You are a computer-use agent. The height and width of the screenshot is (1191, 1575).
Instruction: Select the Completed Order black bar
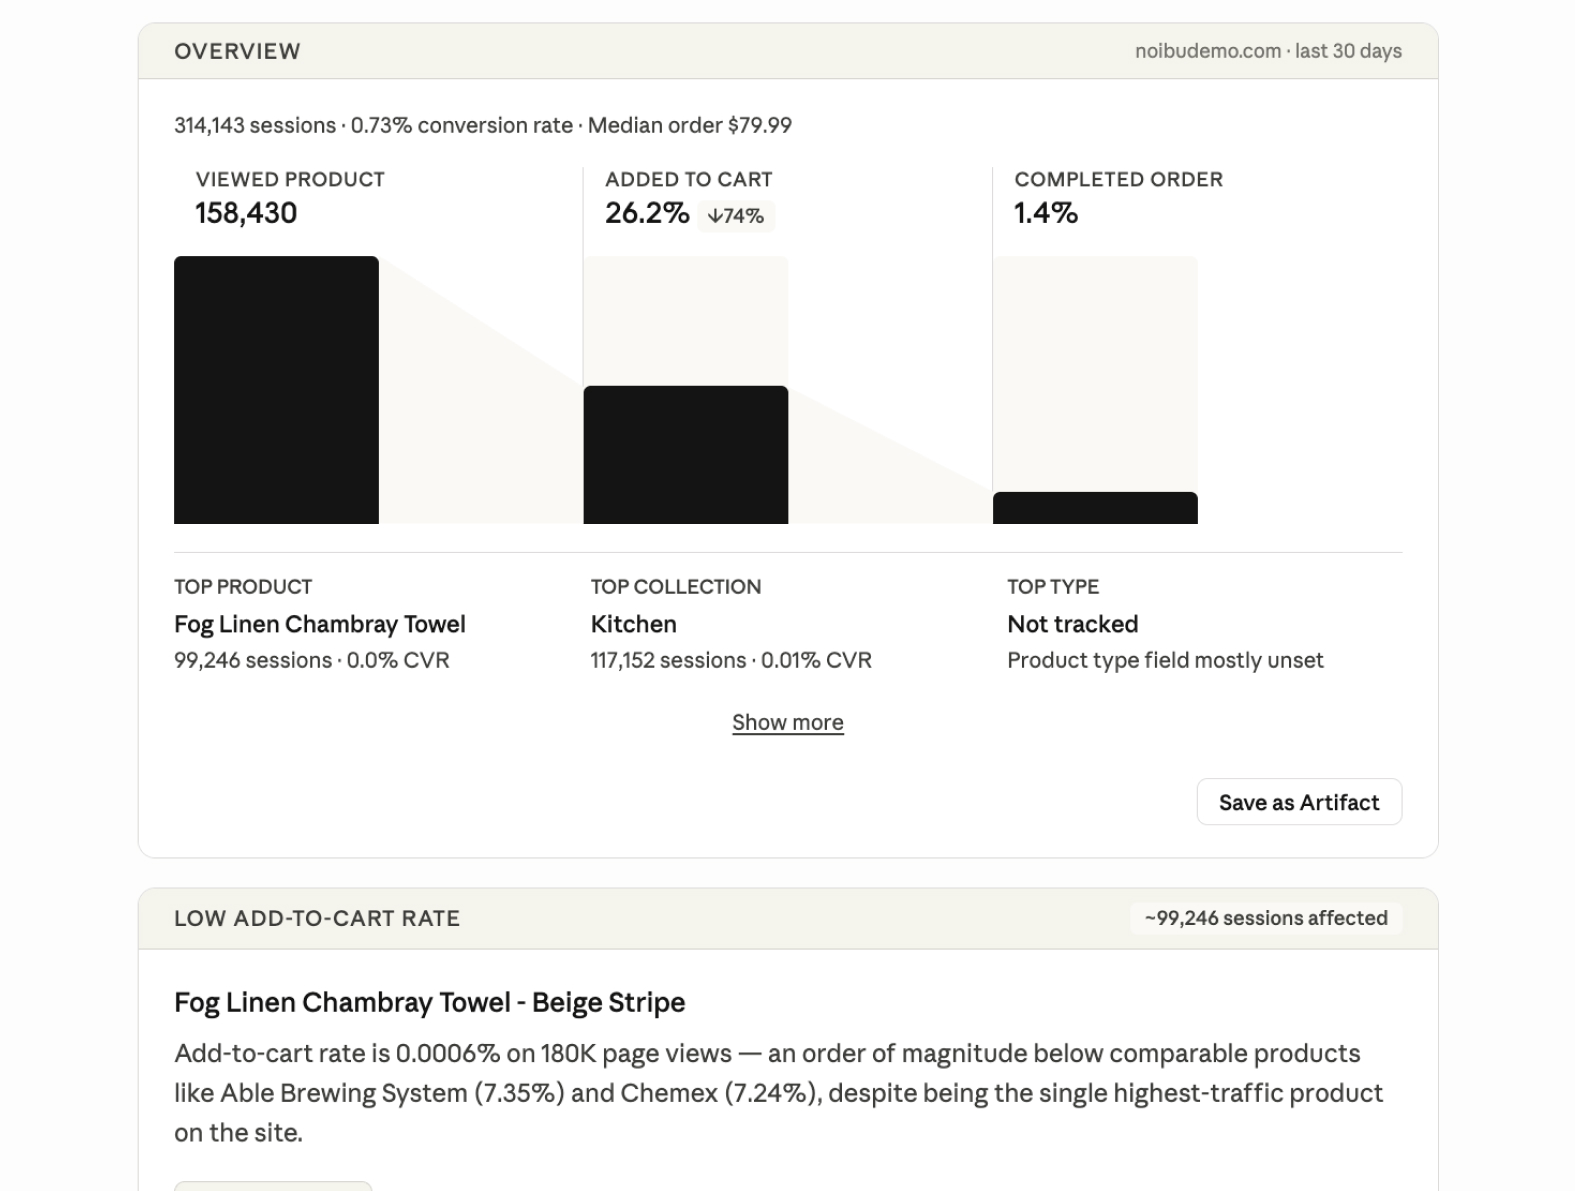coord(1095,508)
